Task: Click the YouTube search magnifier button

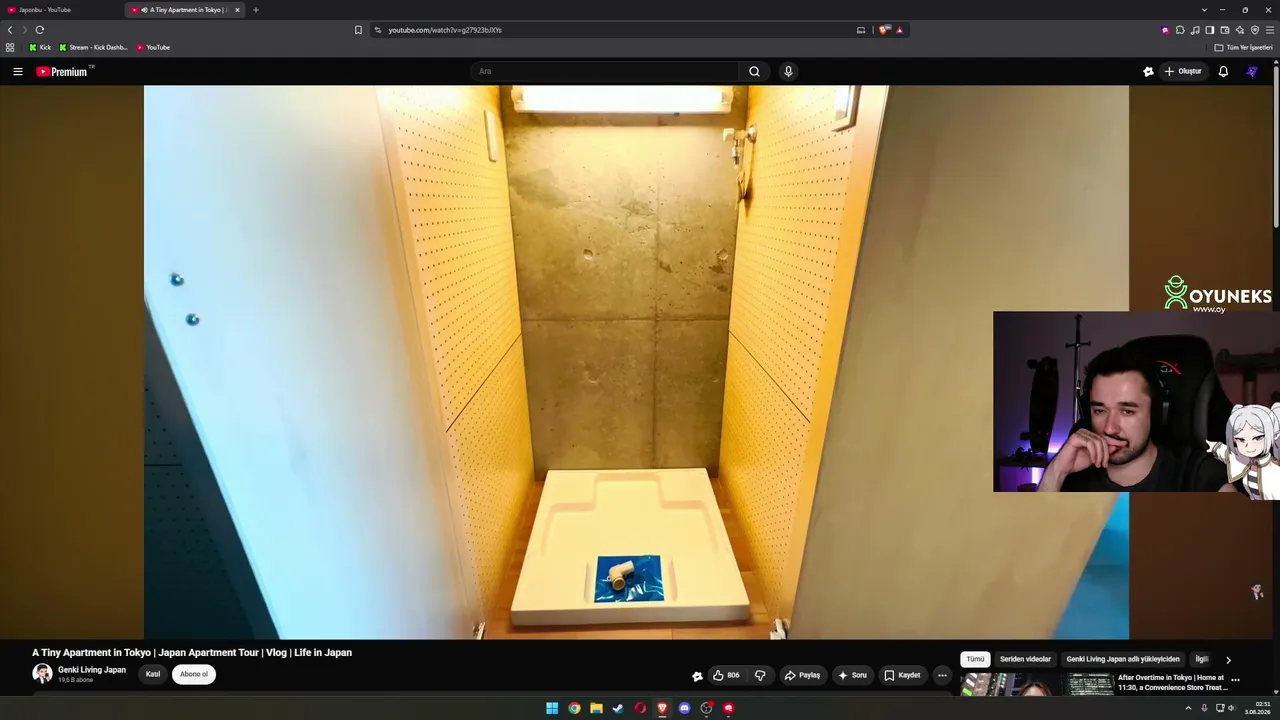Action: [755, 71]
